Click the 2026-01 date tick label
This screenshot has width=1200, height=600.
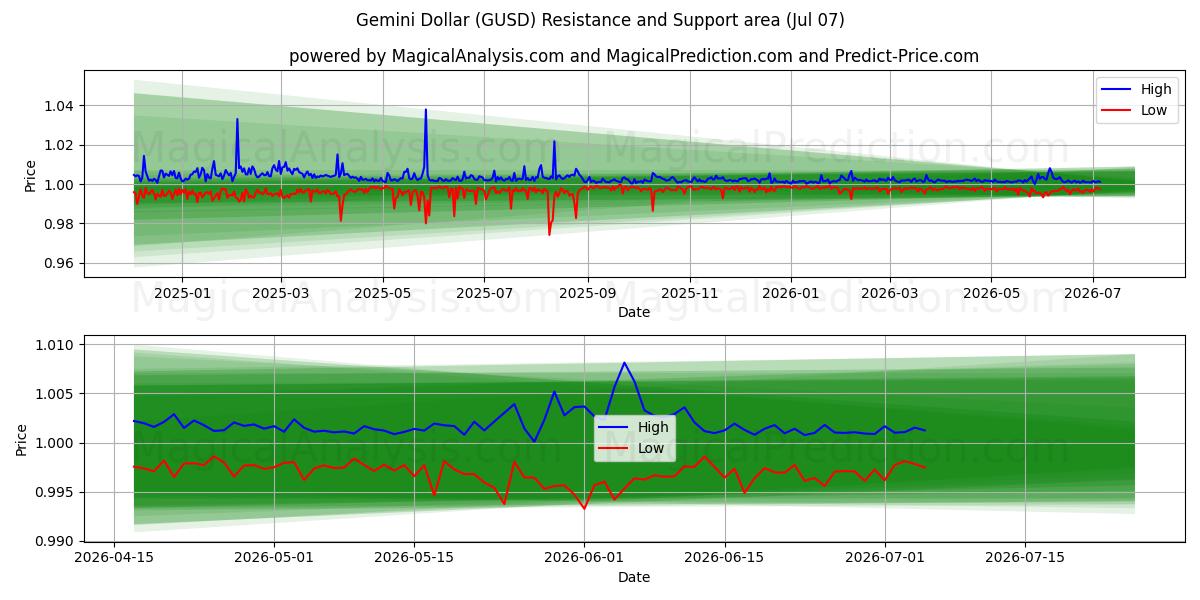pos(790,294)
